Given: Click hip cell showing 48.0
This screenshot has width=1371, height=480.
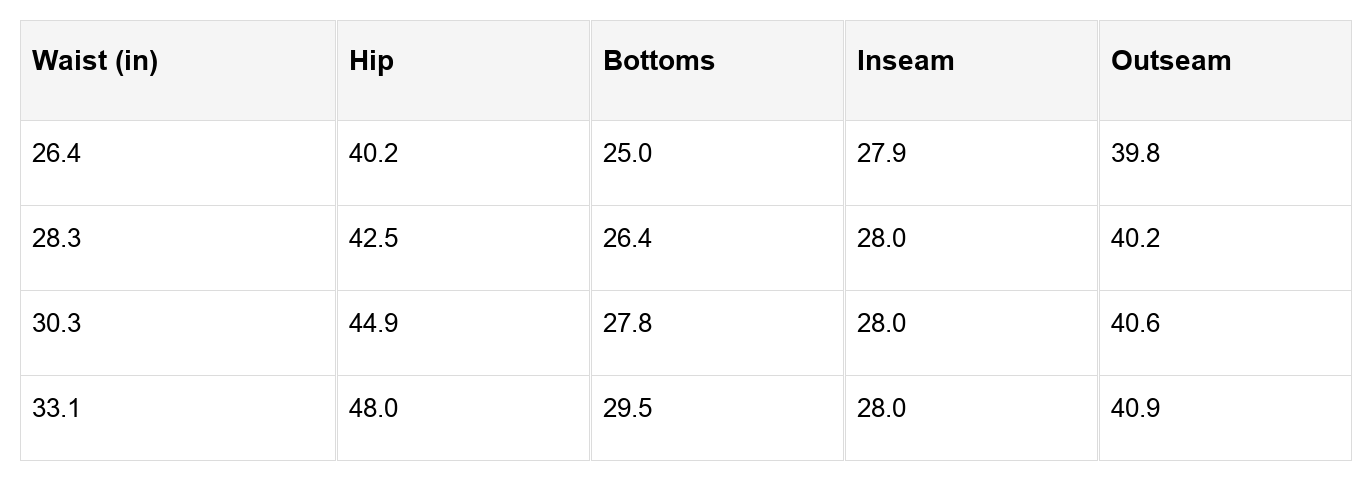Looking at the screenshot, I should coord(373,409).
